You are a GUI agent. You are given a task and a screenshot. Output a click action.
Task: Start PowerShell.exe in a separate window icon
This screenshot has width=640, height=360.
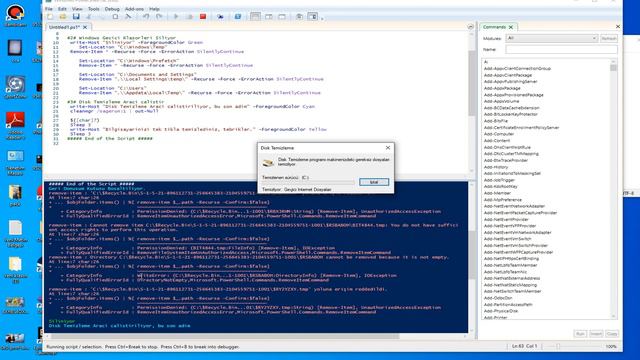238,17
